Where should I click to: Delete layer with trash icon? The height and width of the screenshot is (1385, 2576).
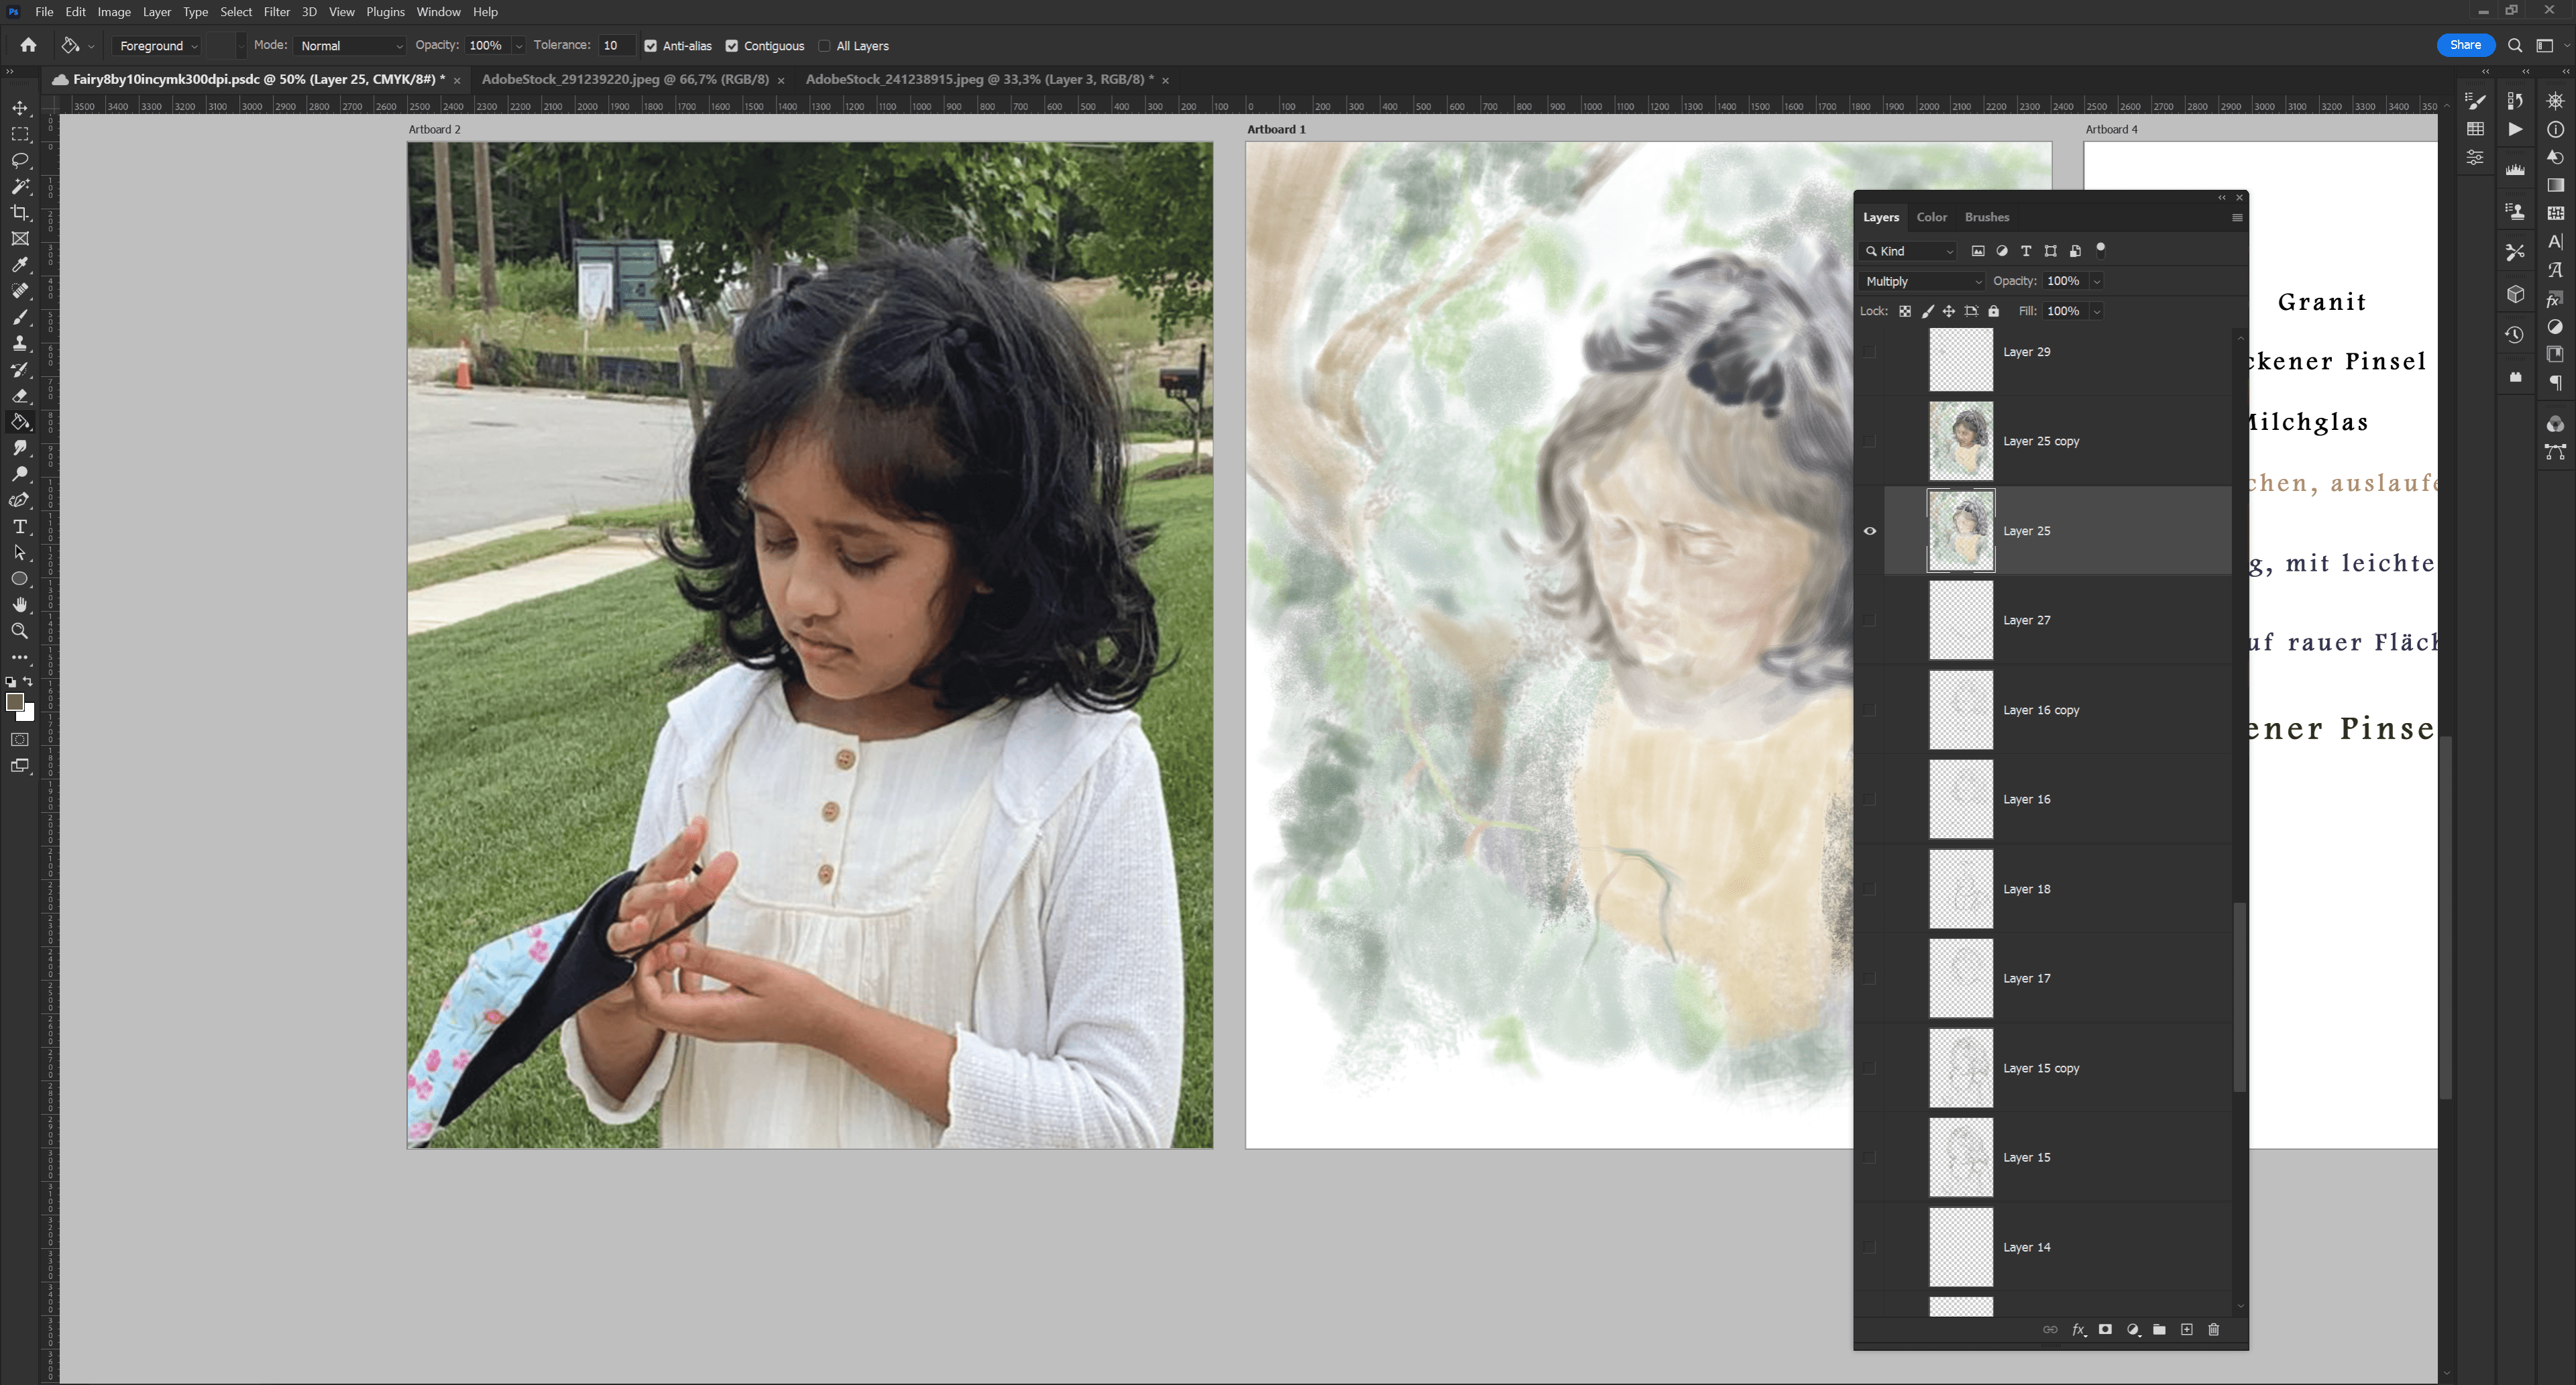(2214, 1329)
